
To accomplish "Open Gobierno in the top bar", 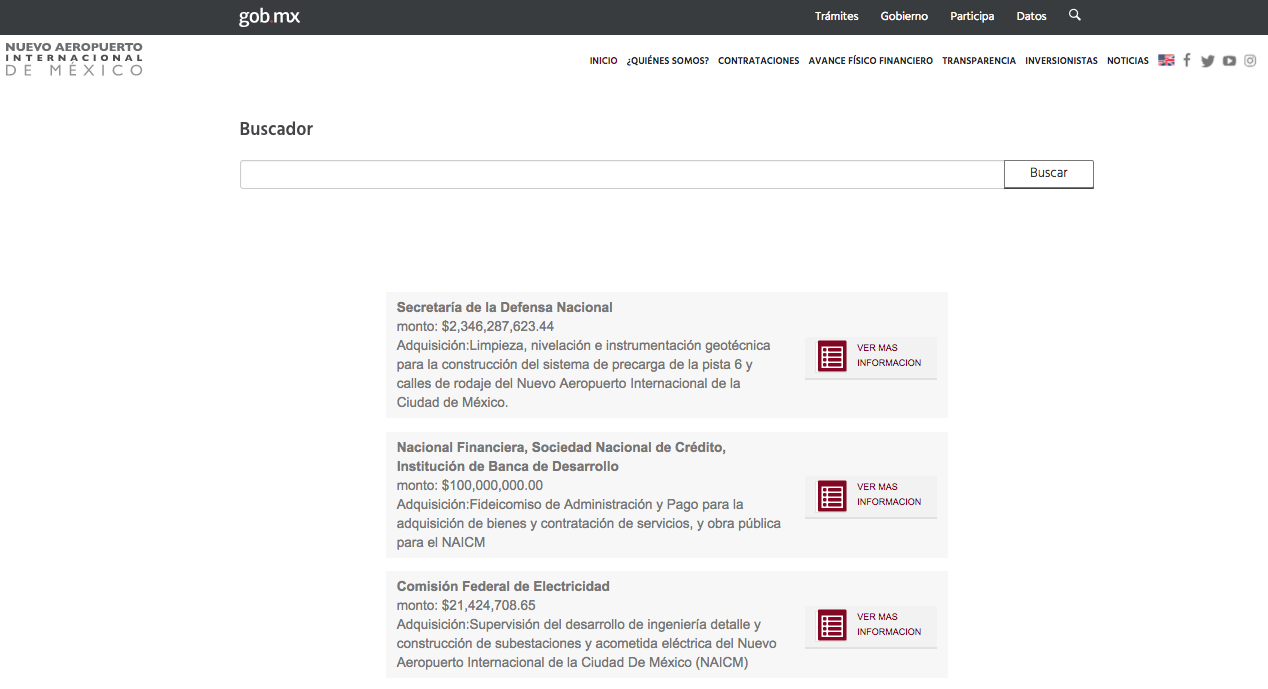I will coord(904,16).
